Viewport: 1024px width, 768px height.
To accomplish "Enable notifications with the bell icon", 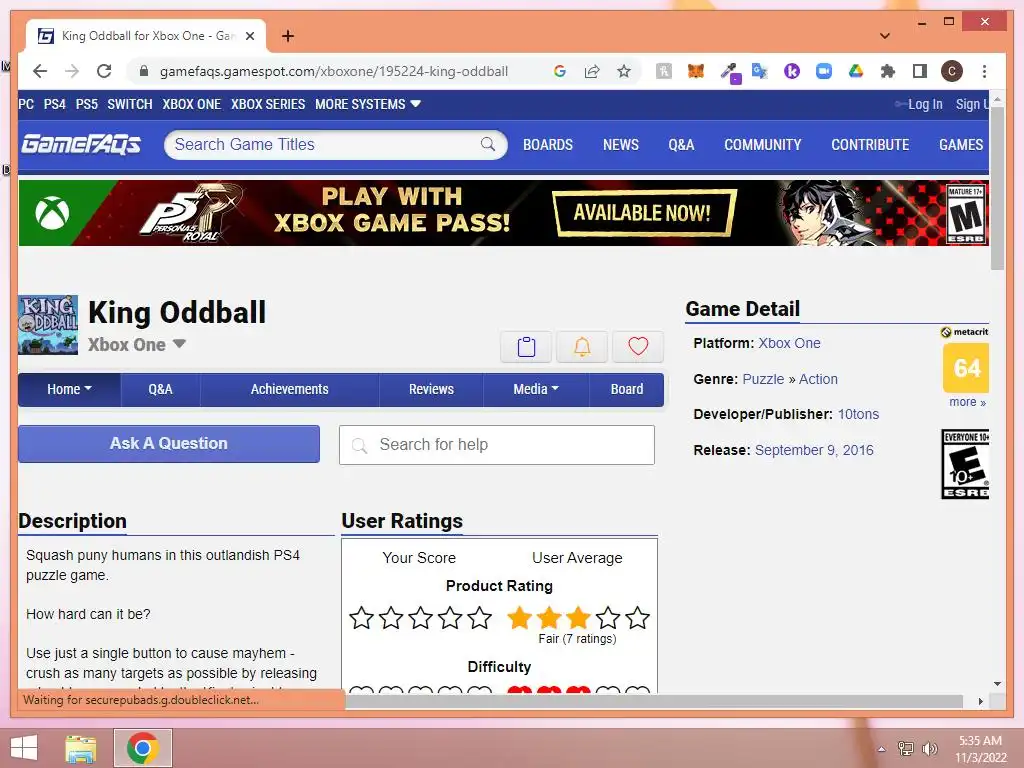I will click(582, 346).
